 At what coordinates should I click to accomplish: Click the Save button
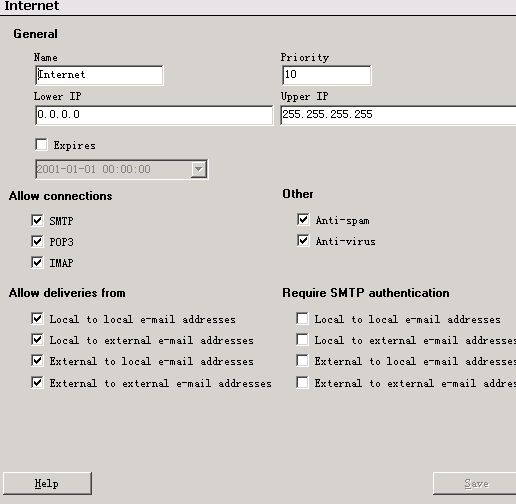point(474,483)
